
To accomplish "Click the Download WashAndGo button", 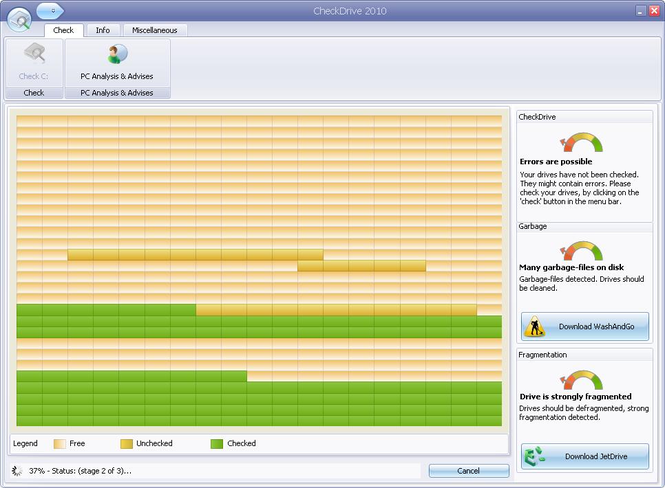I will click(585, 326).
